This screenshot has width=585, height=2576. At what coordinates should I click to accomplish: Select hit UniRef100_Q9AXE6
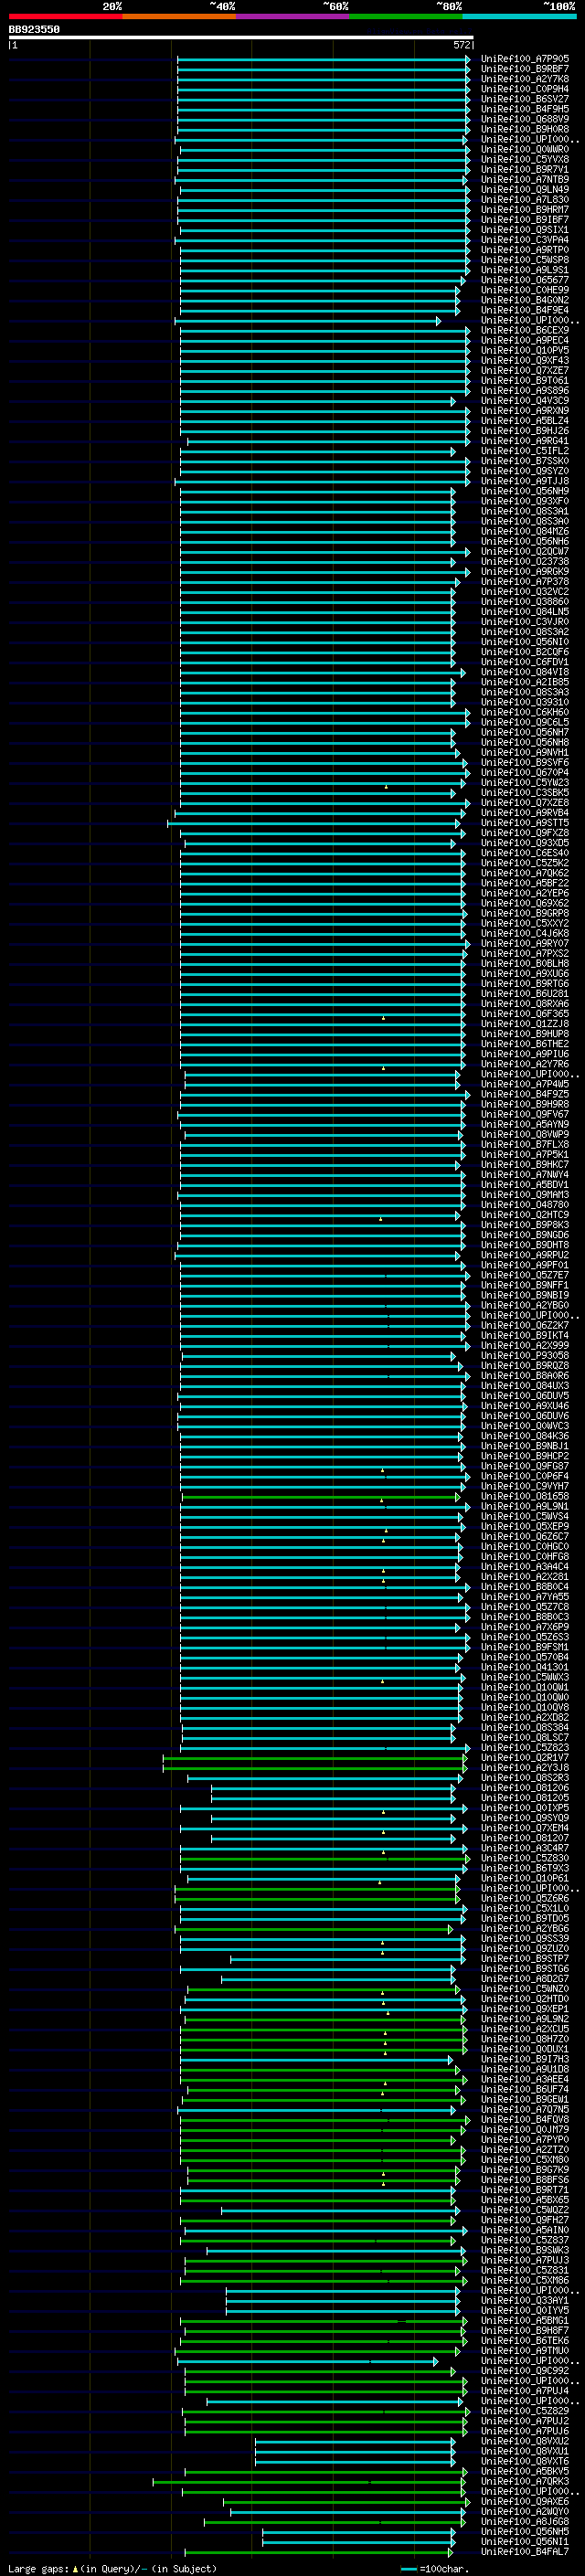[525, 2501]
